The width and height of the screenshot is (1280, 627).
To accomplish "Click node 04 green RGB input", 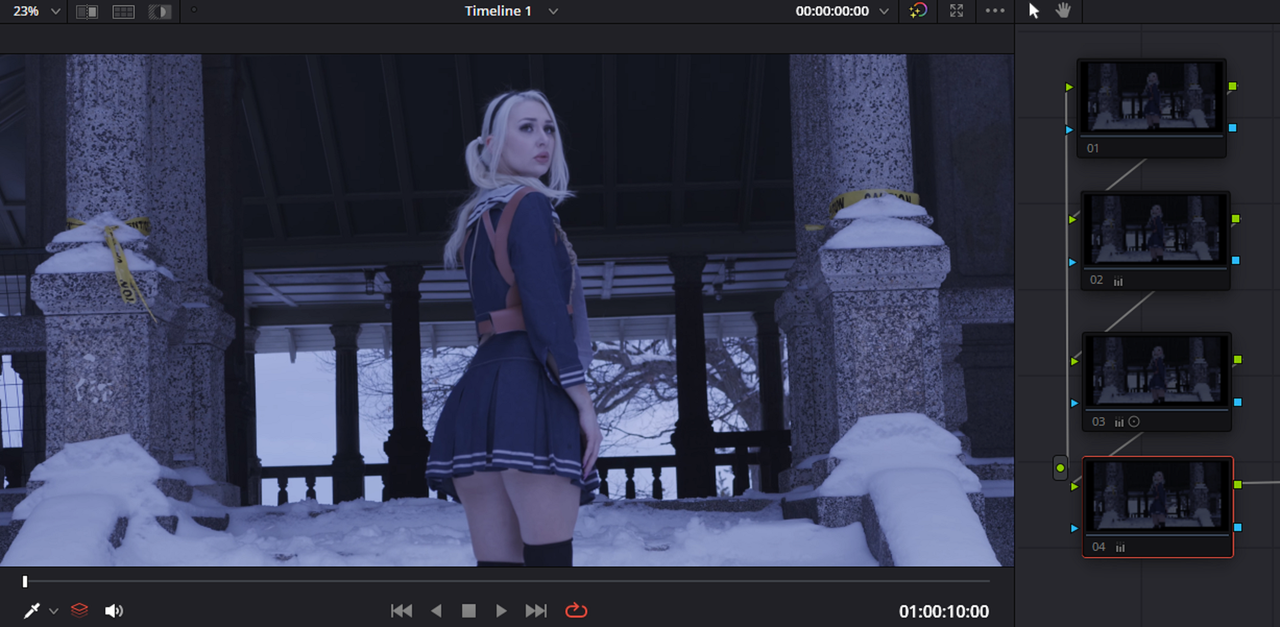I will coord(1075,486).
